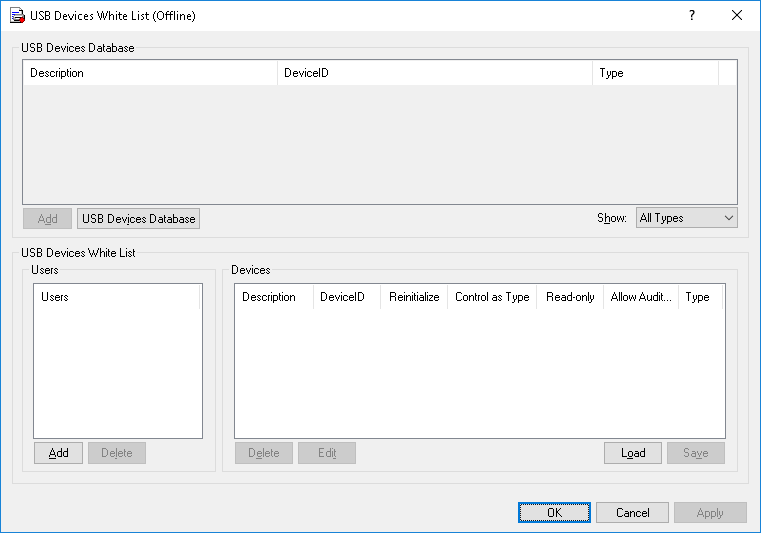Screen dimensions: 761x533
Task: Click Control as Type column header
Action: pyautogui.click(x=492, y=297)
